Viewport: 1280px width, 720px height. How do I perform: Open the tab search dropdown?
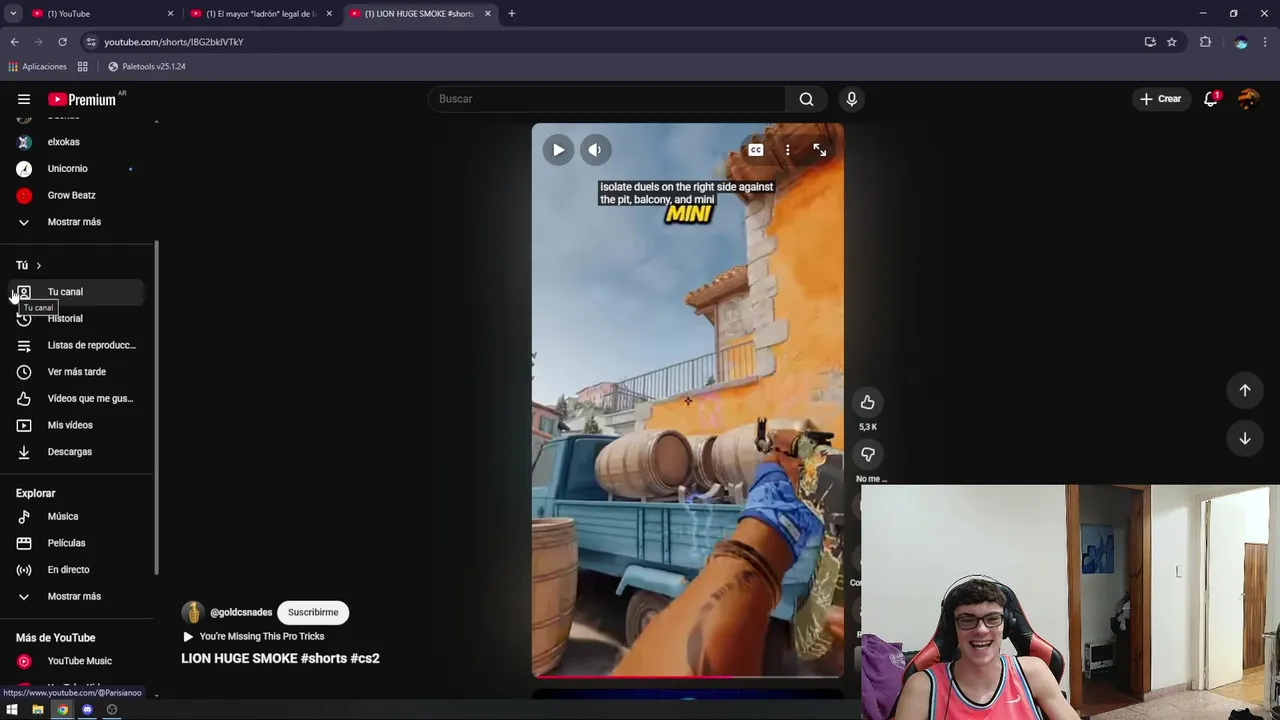(13, 14)
